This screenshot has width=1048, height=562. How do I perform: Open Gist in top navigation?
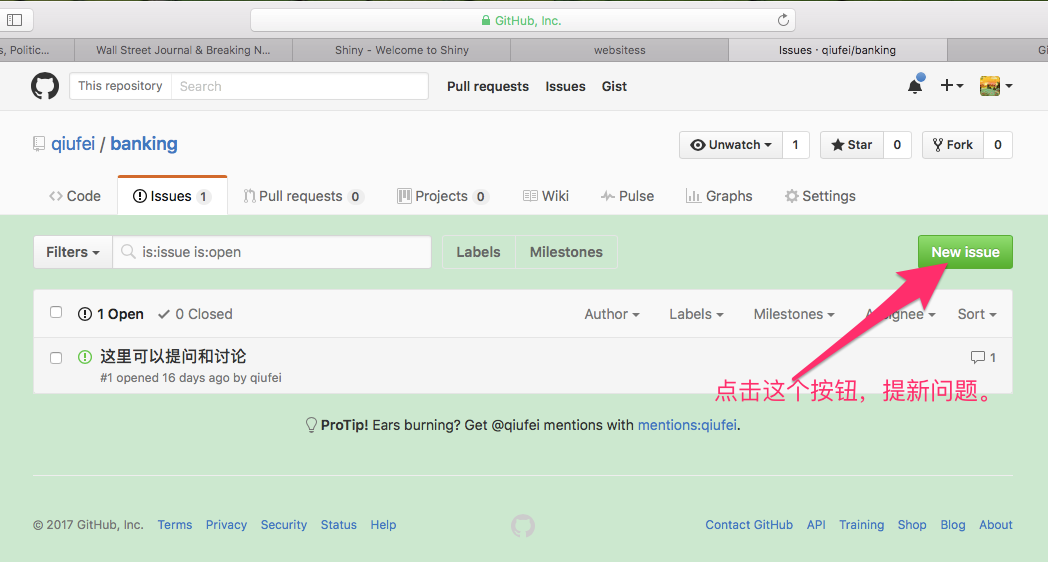pyautogui.click(x=614, y=86)
